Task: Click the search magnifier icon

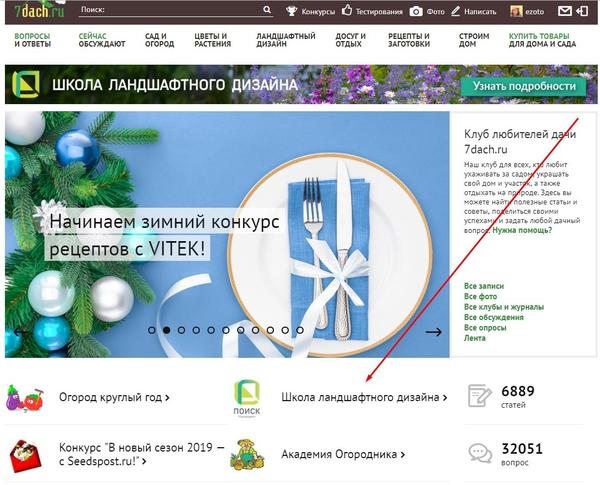Action: pos(267,11)
